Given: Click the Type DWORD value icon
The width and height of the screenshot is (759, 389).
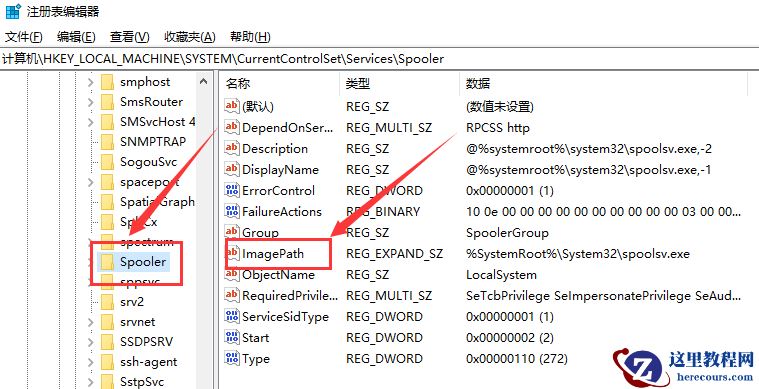Looking at the screenshot, I should [x=232, y=359].
